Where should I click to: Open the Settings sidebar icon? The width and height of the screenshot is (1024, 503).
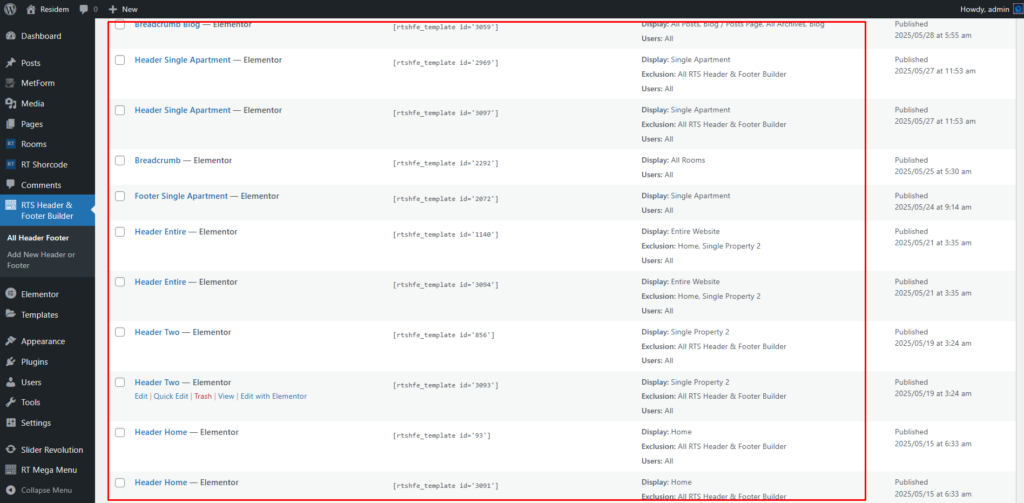pyautogui.click(x=10, y=423)
